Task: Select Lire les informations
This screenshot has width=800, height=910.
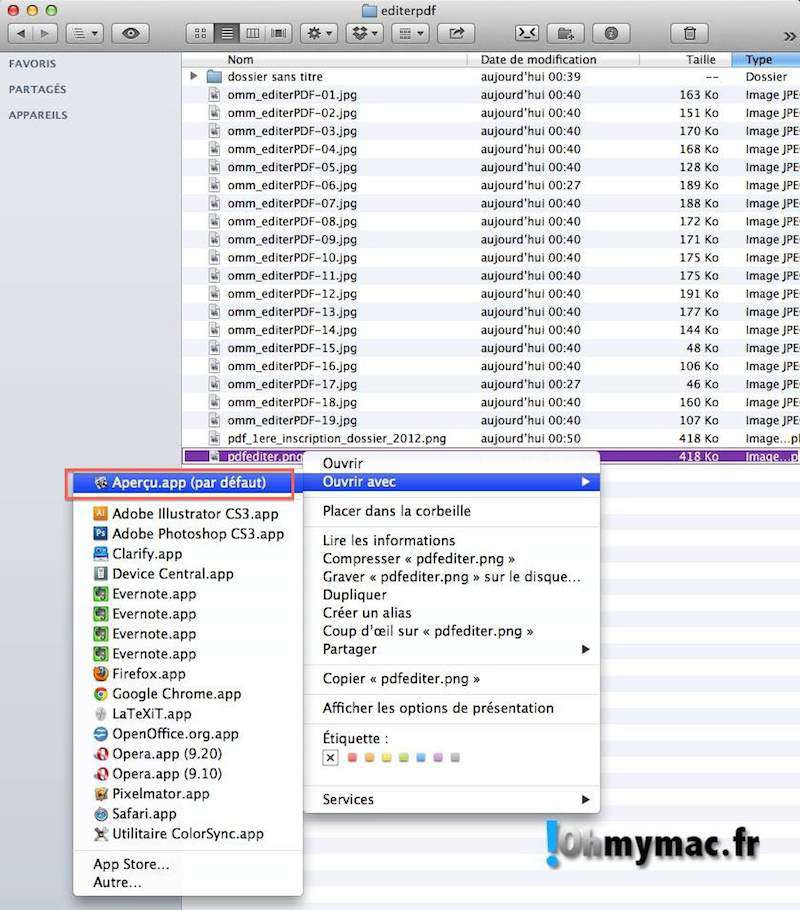Action: [x=452, y=540]
